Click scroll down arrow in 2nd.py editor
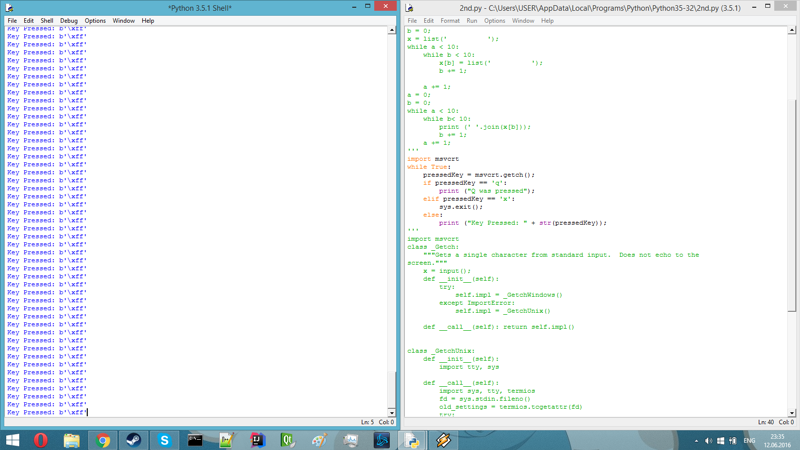 coord(792,413)
